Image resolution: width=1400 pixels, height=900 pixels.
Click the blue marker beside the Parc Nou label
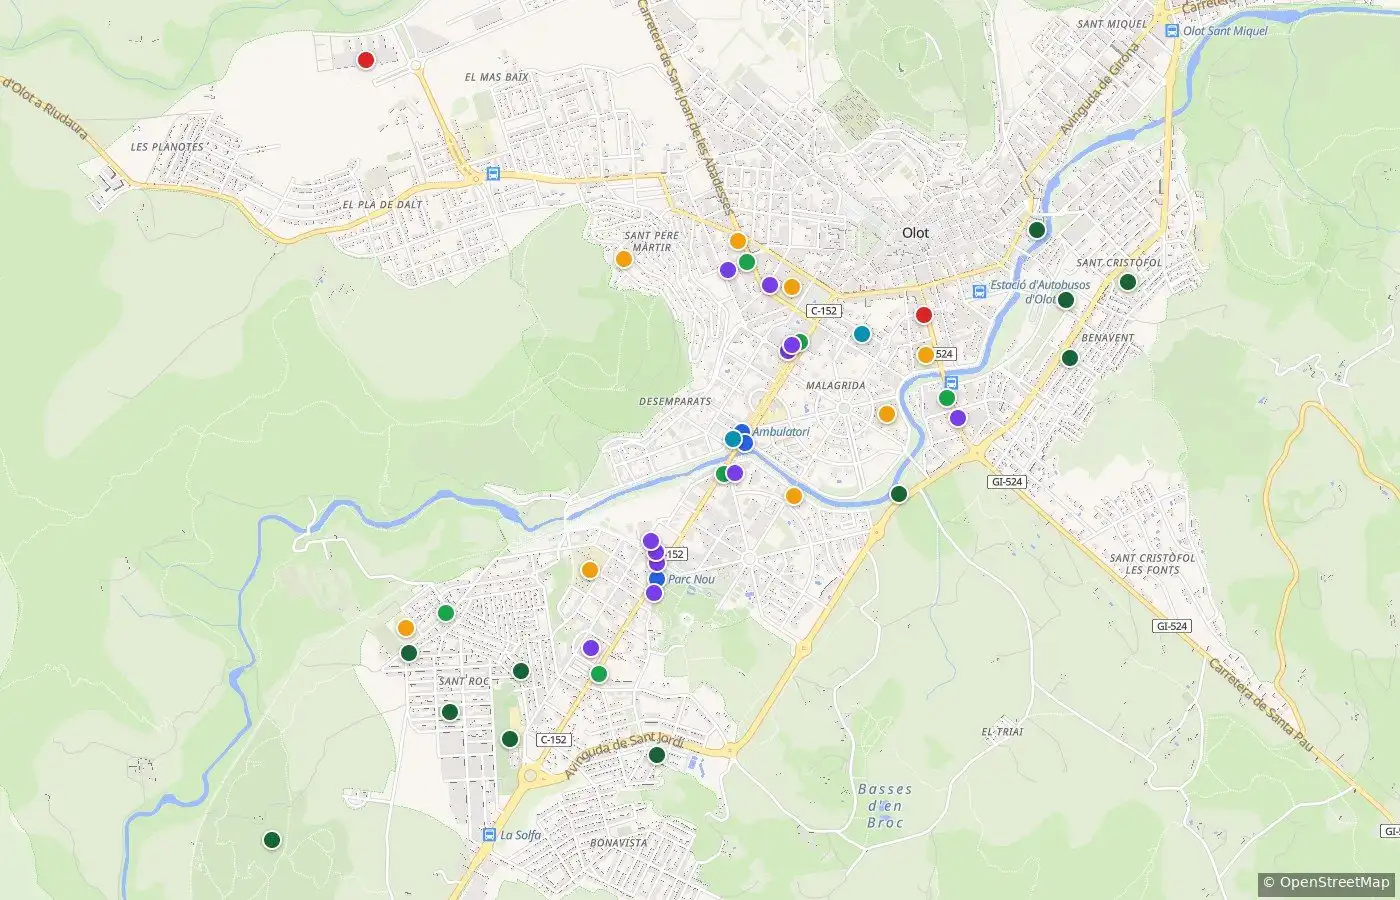click(x=657, y=579)
